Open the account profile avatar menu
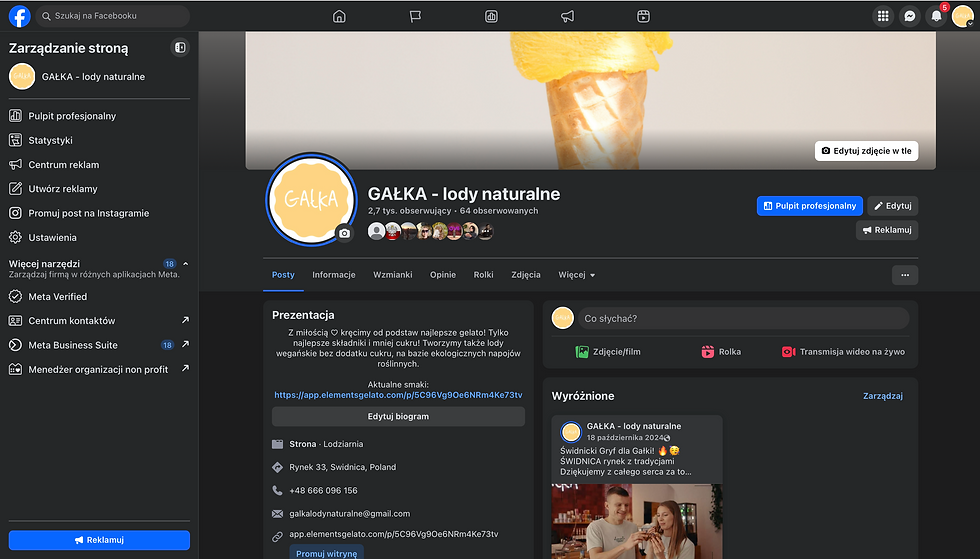Image resolution: width=980 pixels, height=559 pixels. point(962,16)
